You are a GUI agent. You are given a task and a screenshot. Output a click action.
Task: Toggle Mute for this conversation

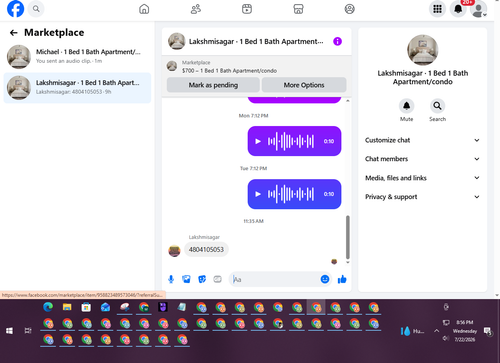[x=406, y=106]
